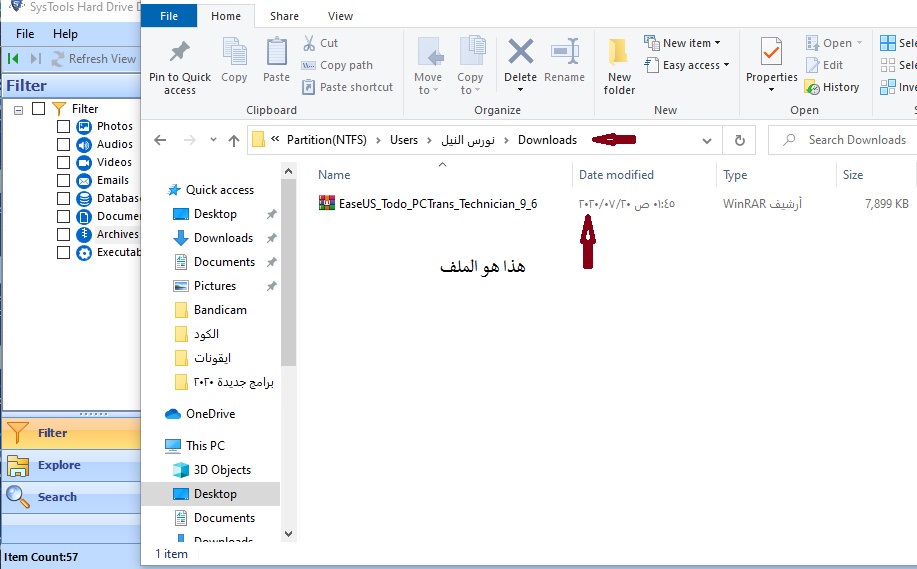The height and width of the screenshot is (569, 917).
Task: Open the New item dropdown
Action: pyautogui.click(x=691, y=43)
